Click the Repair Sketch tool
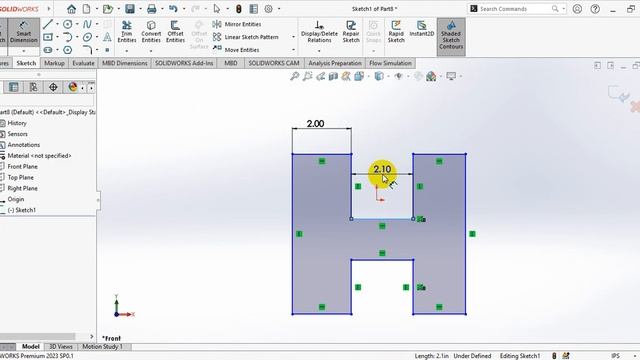640x360 pixels. point(351,32)
